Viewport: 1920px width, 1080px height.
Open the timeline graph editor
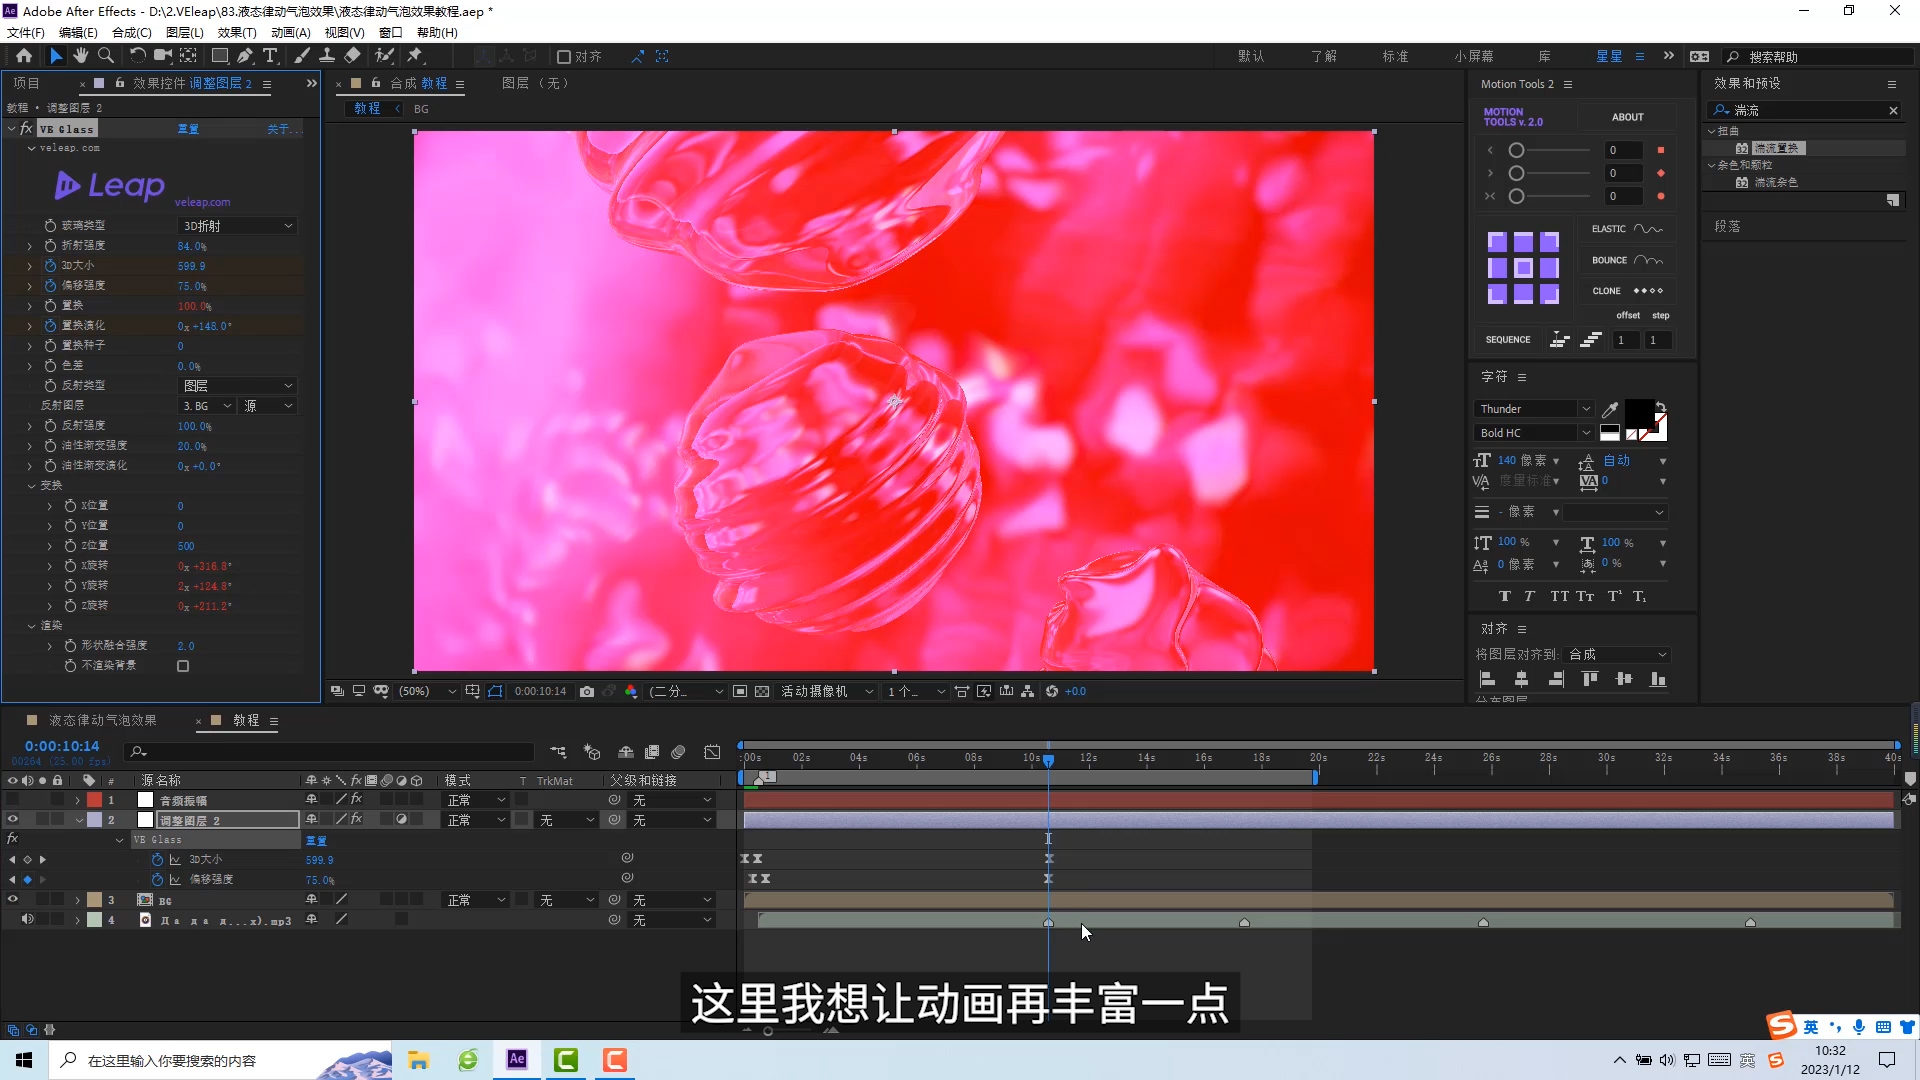(712, 752)
